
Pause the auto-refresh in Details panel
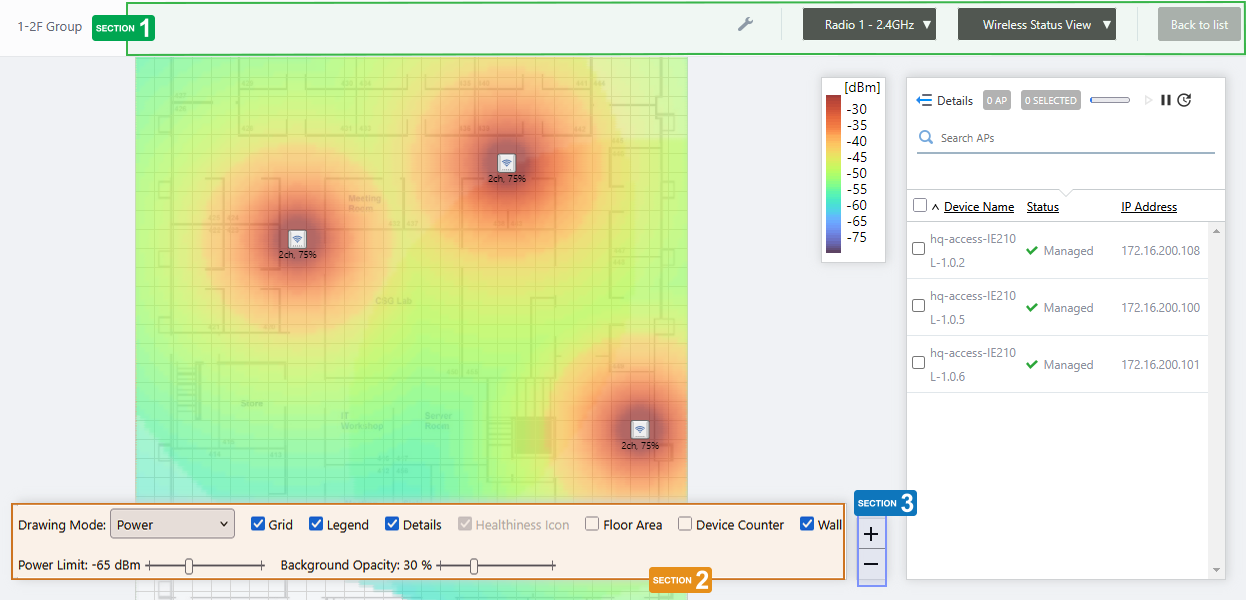coord(1166,100)
